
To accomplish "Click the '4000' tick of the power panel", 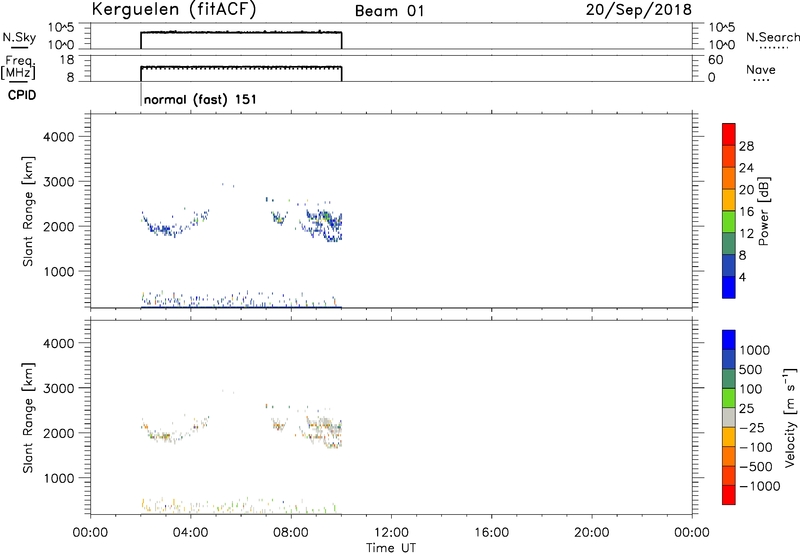I will (x=59, y=137).
